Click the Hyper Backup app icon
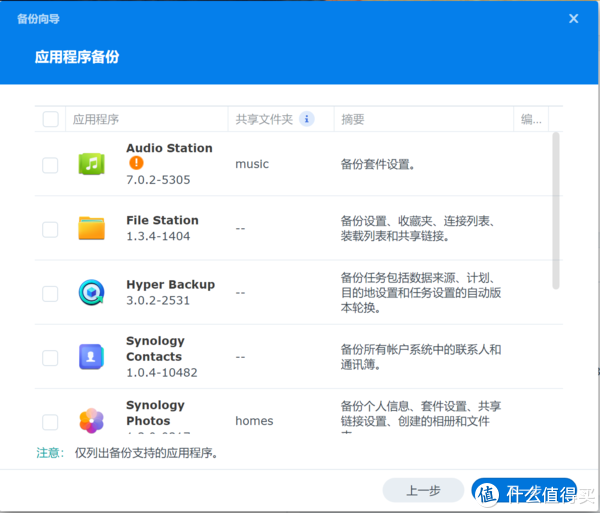The height and width of the screenshot is (513, 600). [91, 292]
